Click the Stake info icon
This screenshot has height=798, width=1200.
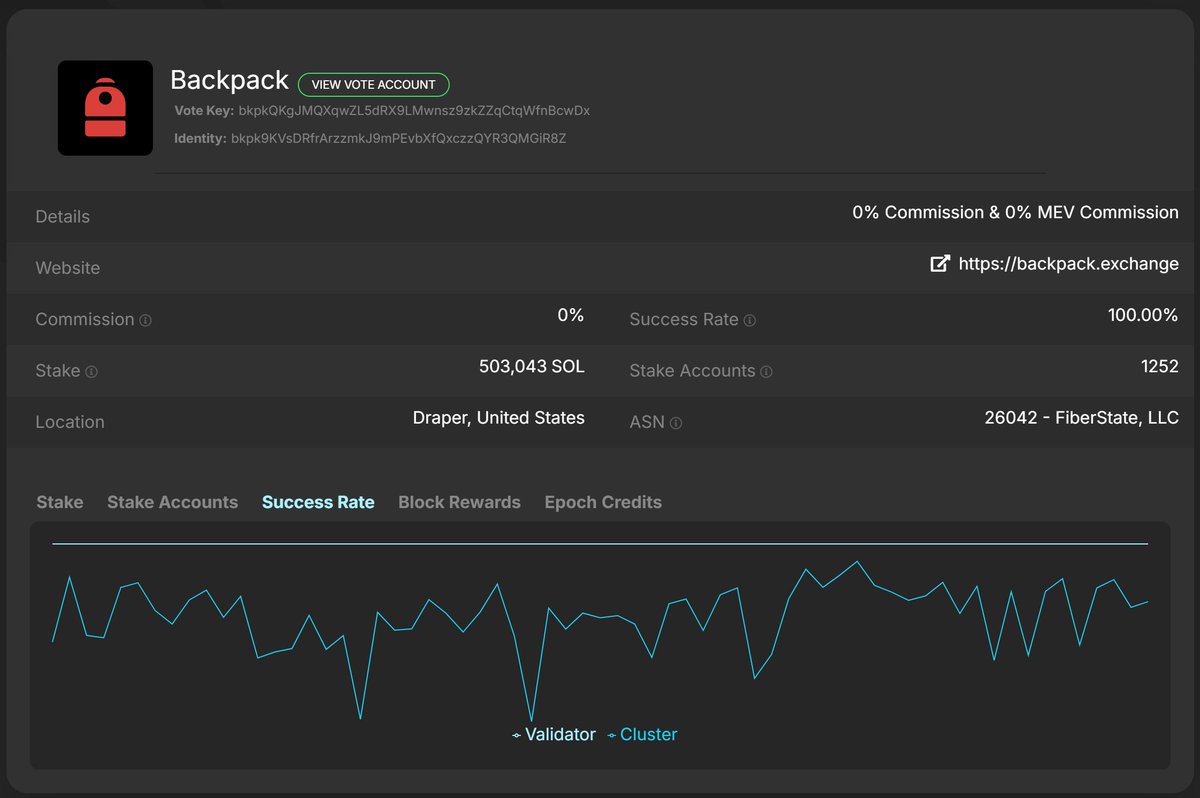(x=92, y=372)
